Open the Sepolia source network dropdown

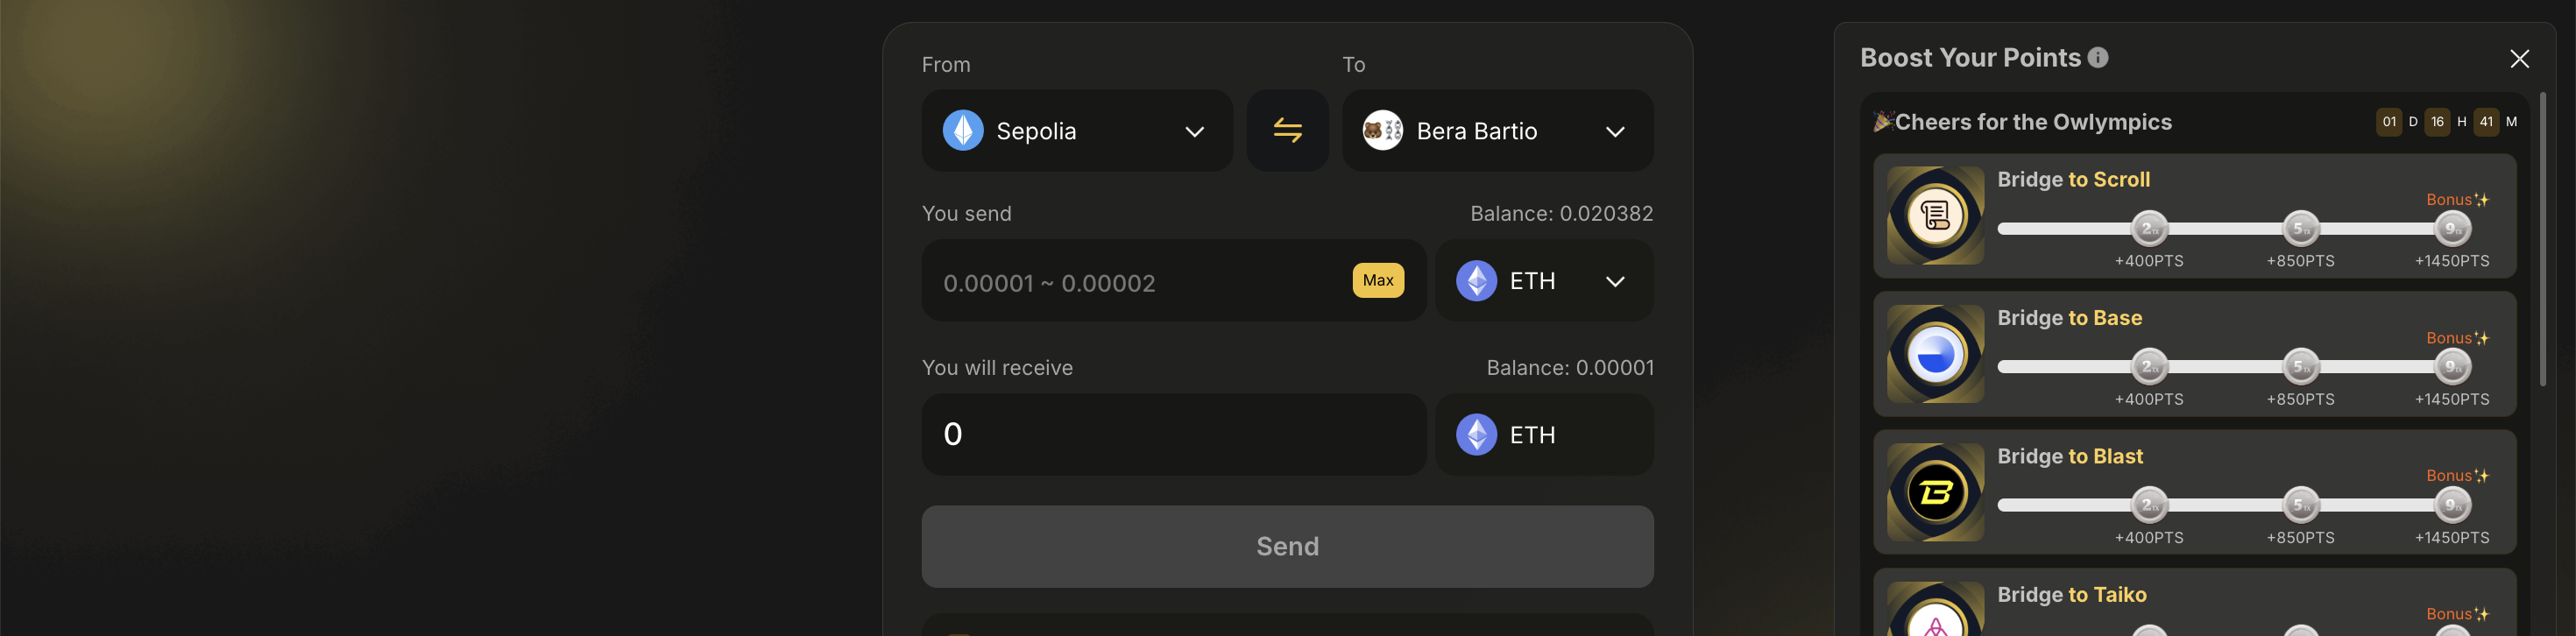coord(1077,131)
